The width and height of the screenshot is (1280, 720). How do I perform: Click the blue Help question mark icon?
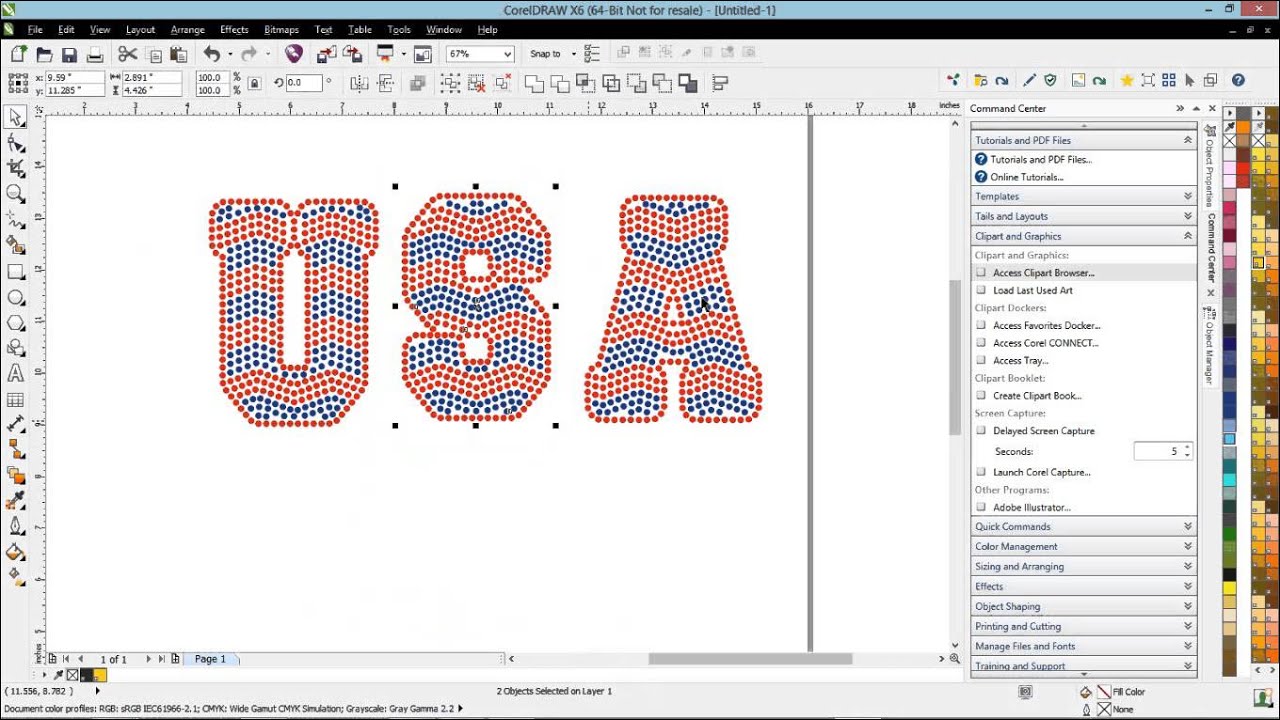(1238, 80)
